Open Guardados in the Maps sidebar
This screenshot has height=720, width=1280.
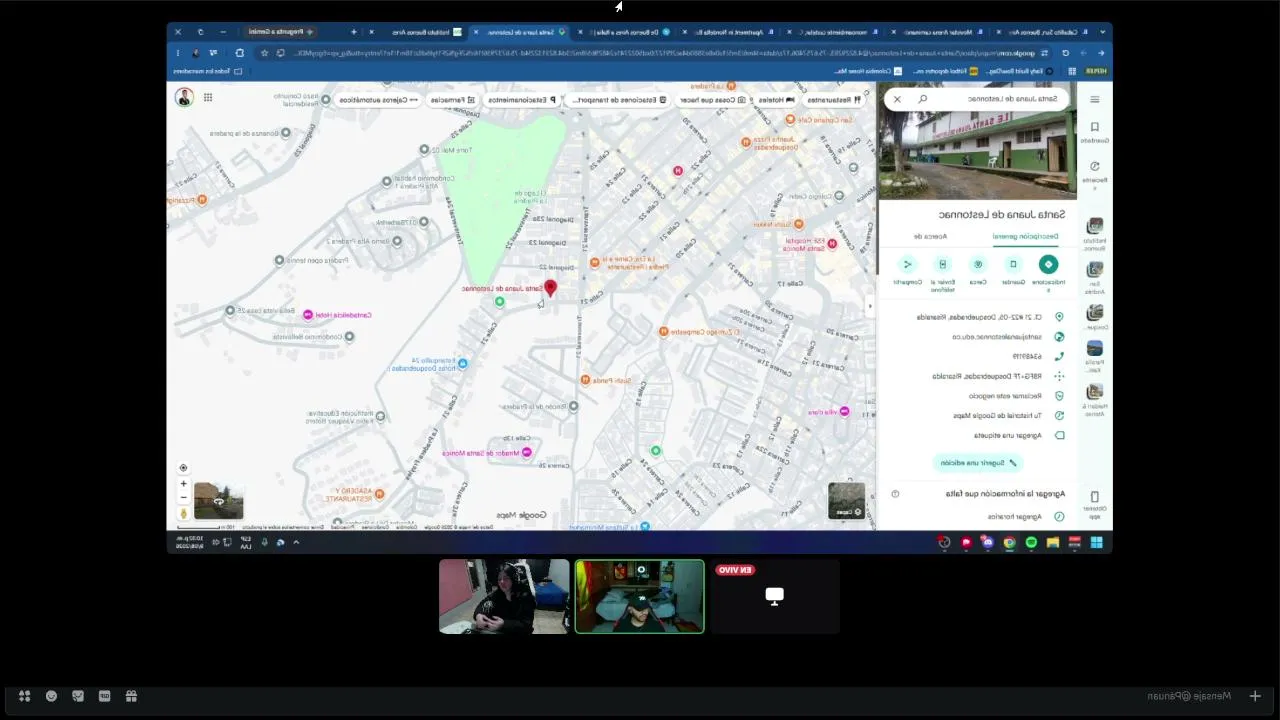tap(1095, 132)
